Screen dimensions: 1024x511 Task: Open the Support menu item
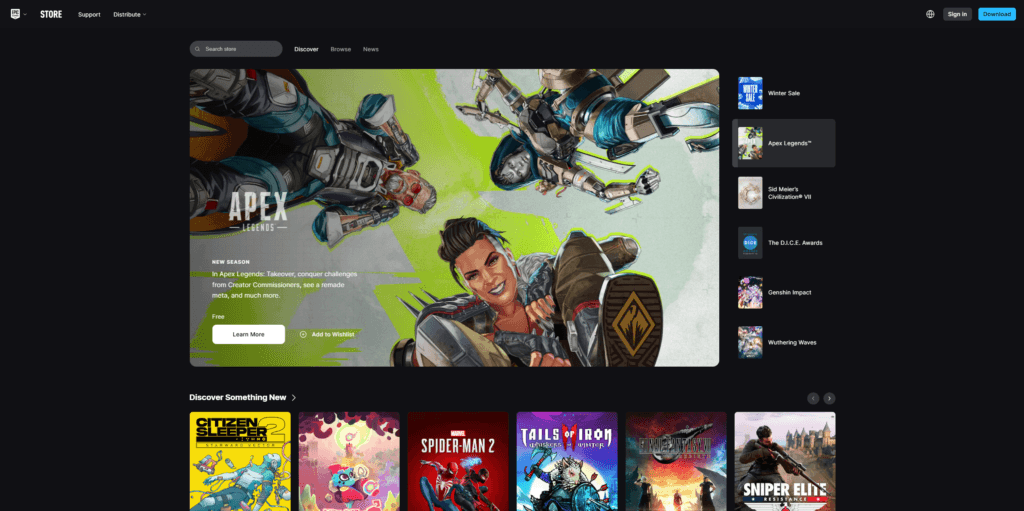89,14
